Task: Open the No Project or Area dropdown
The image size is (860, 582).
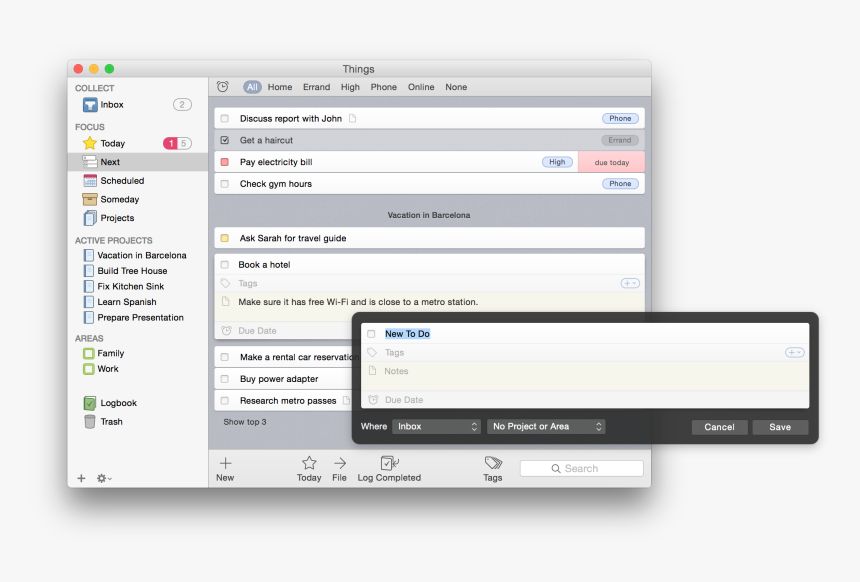Action: [546, 426]
